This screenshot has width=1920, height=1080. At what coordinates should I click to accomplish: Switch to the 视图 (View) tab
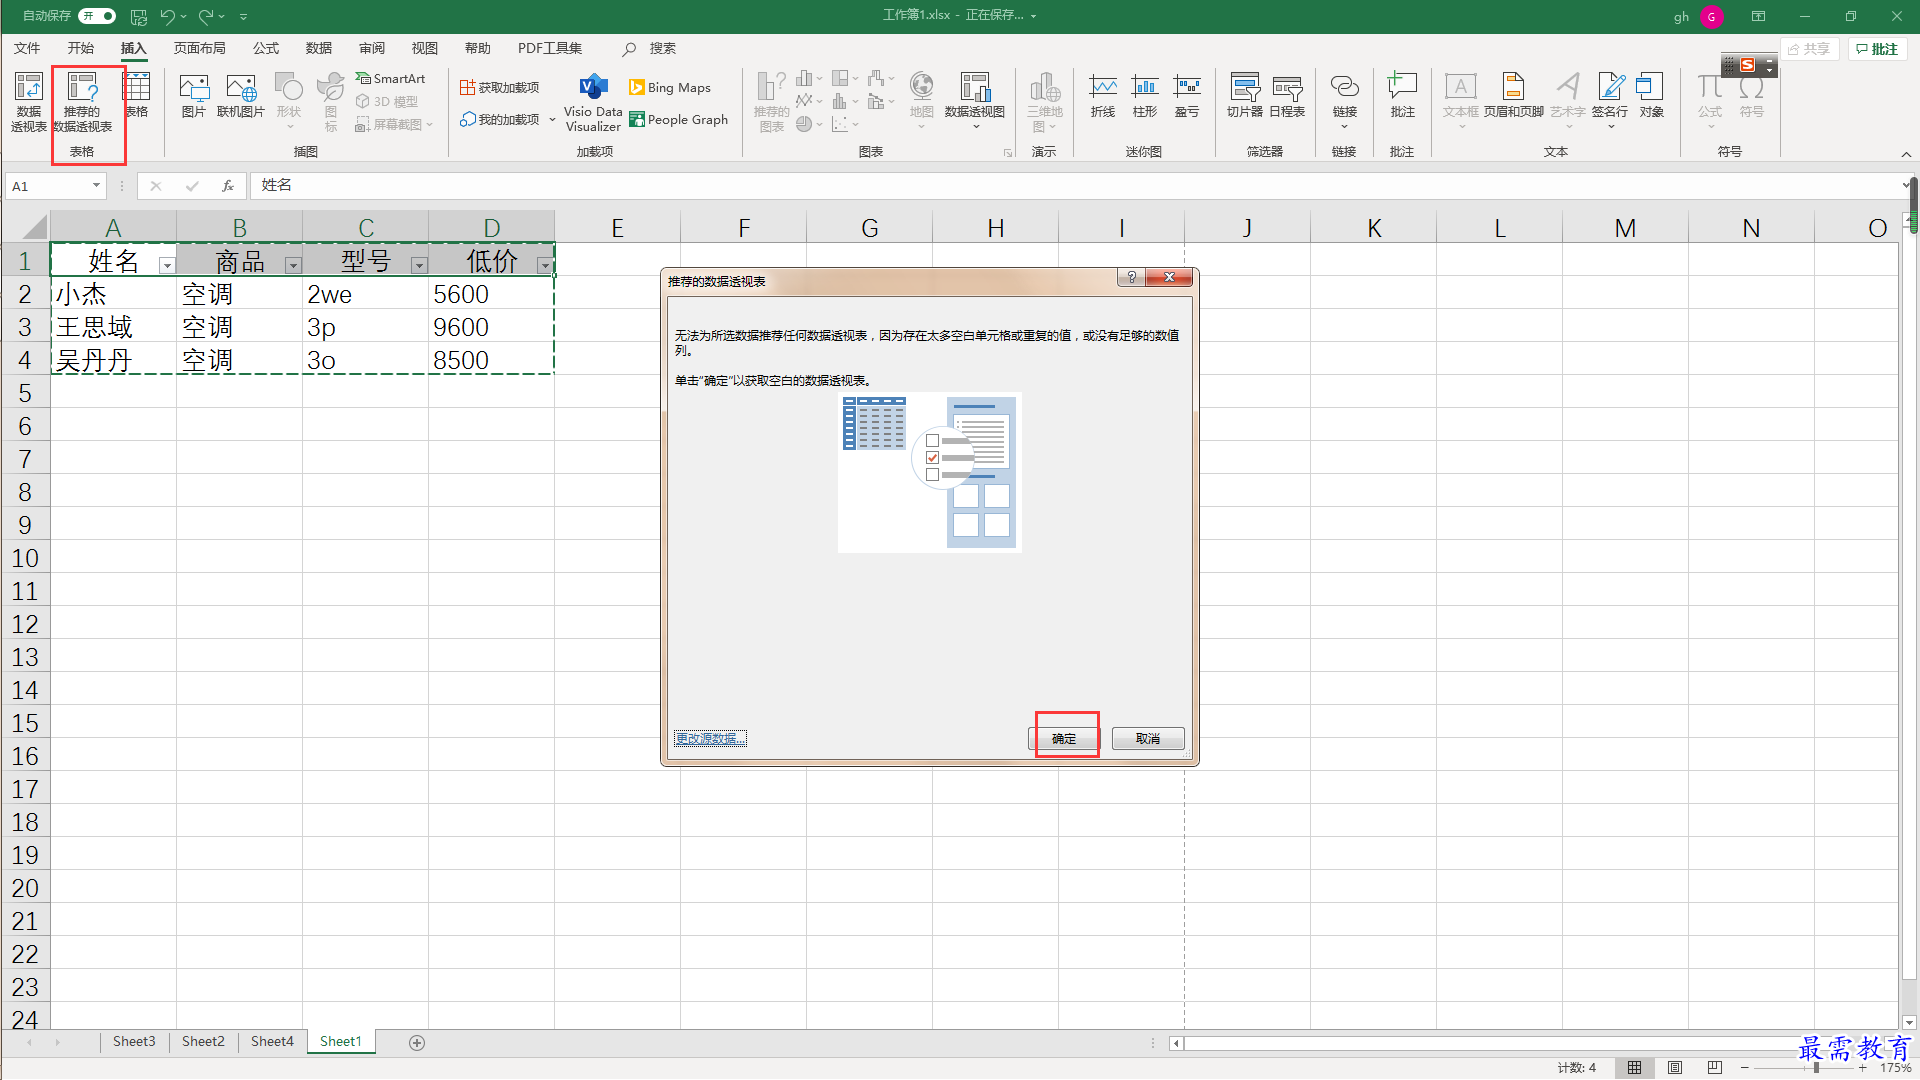[x=424, y=48]
